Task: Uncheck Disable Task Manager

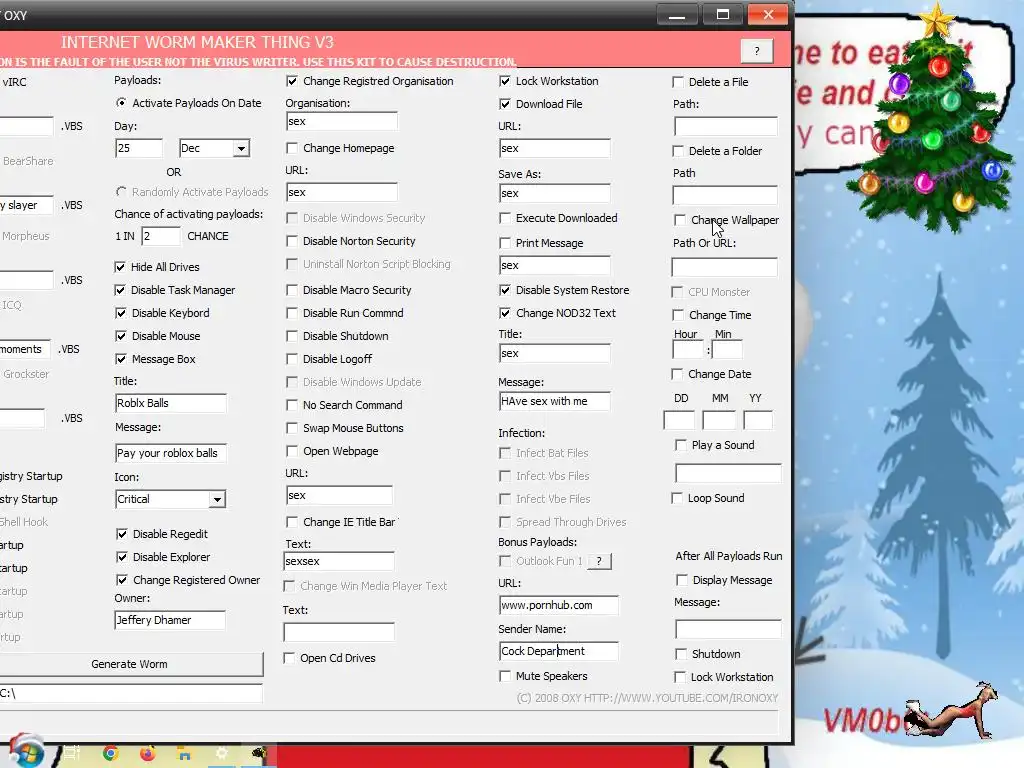Action: (120, 290)
